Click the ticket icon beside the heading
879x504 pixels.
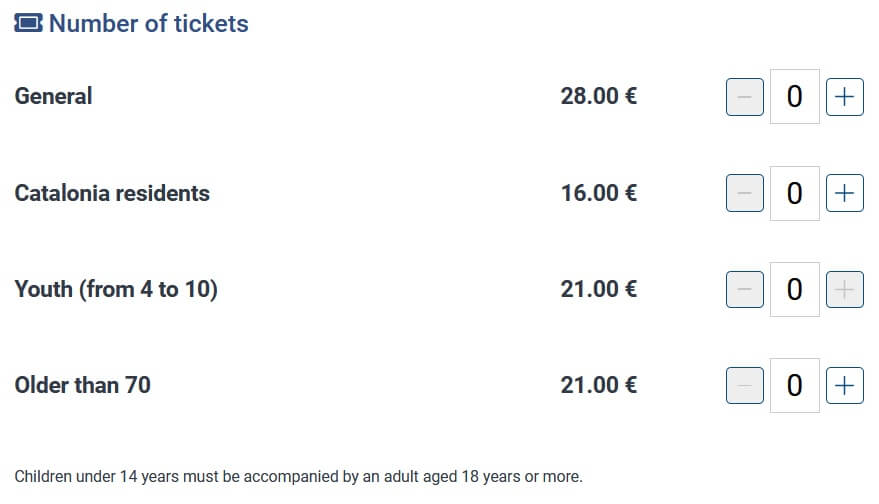(29, 24)
